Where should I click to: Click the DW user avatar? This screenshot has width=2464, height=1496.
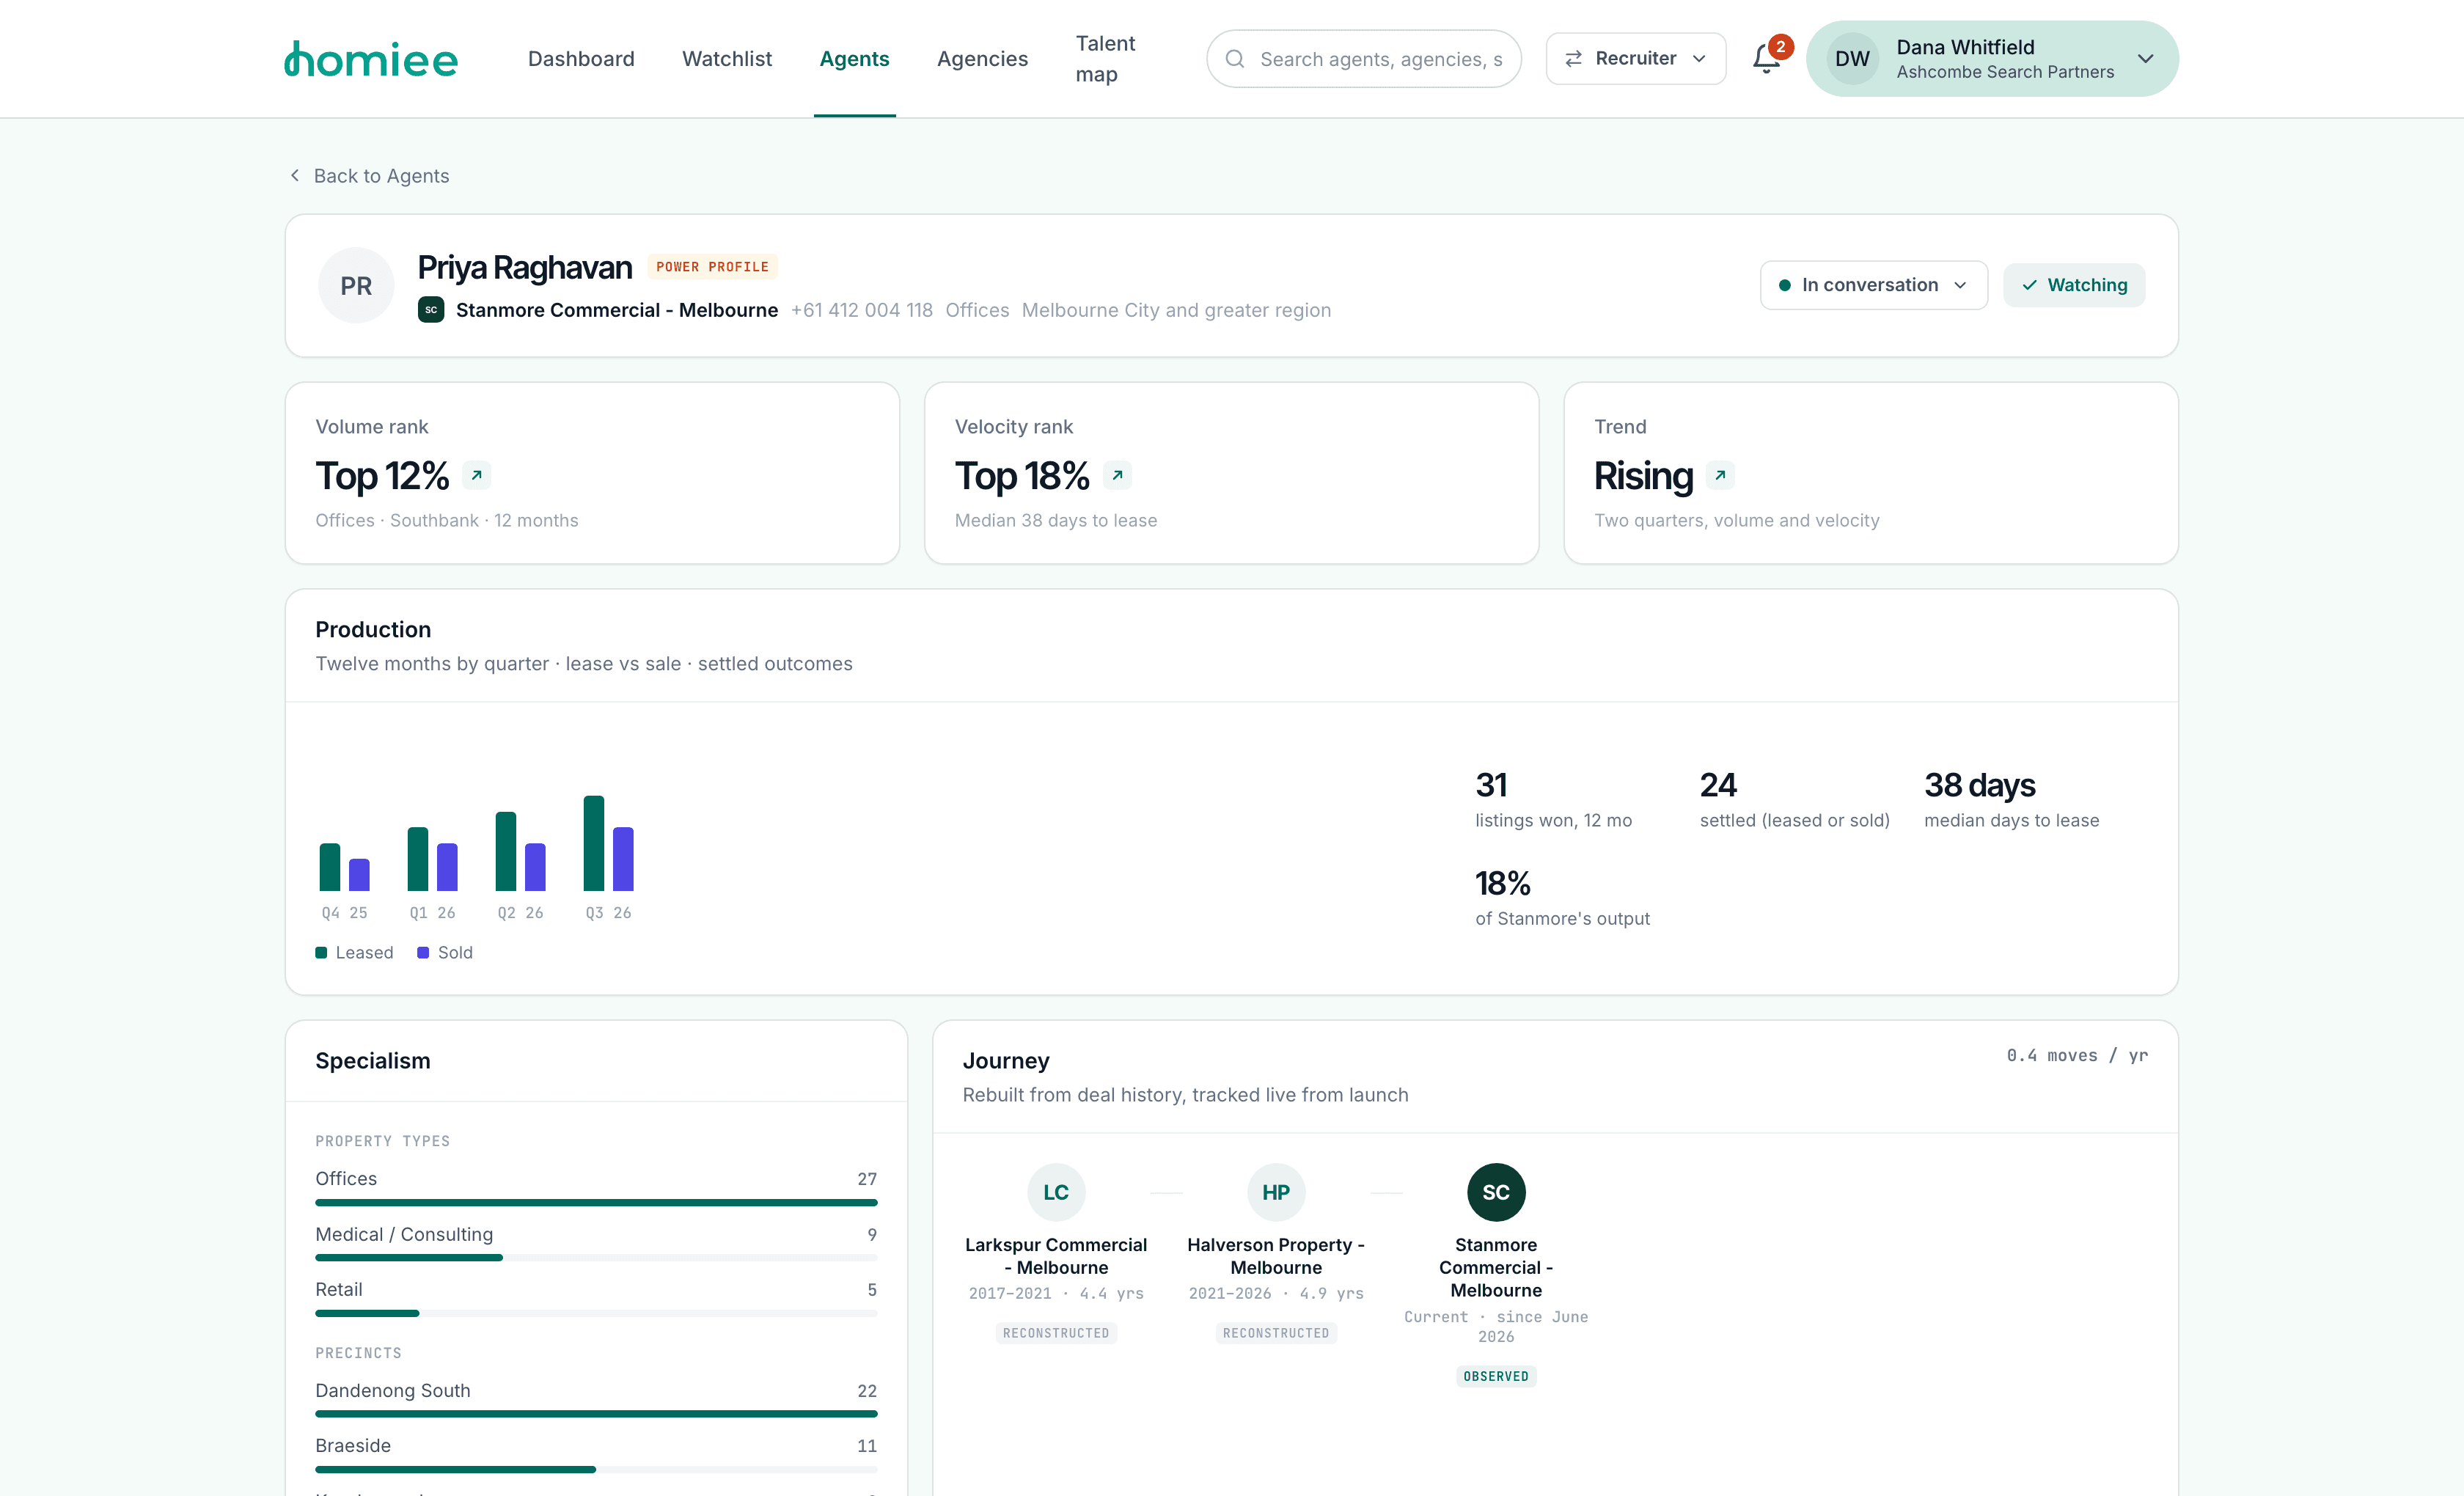(1852, 59)
